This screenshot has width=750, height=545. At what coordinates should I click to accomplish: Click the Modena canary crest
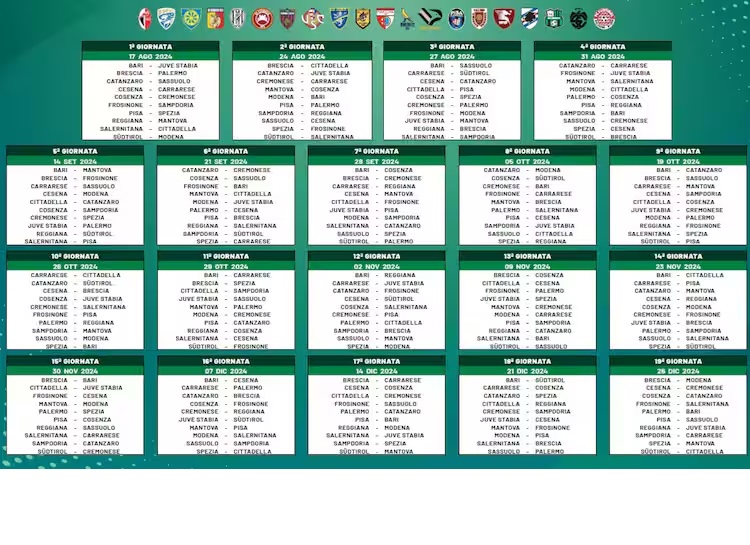point(408,19)
